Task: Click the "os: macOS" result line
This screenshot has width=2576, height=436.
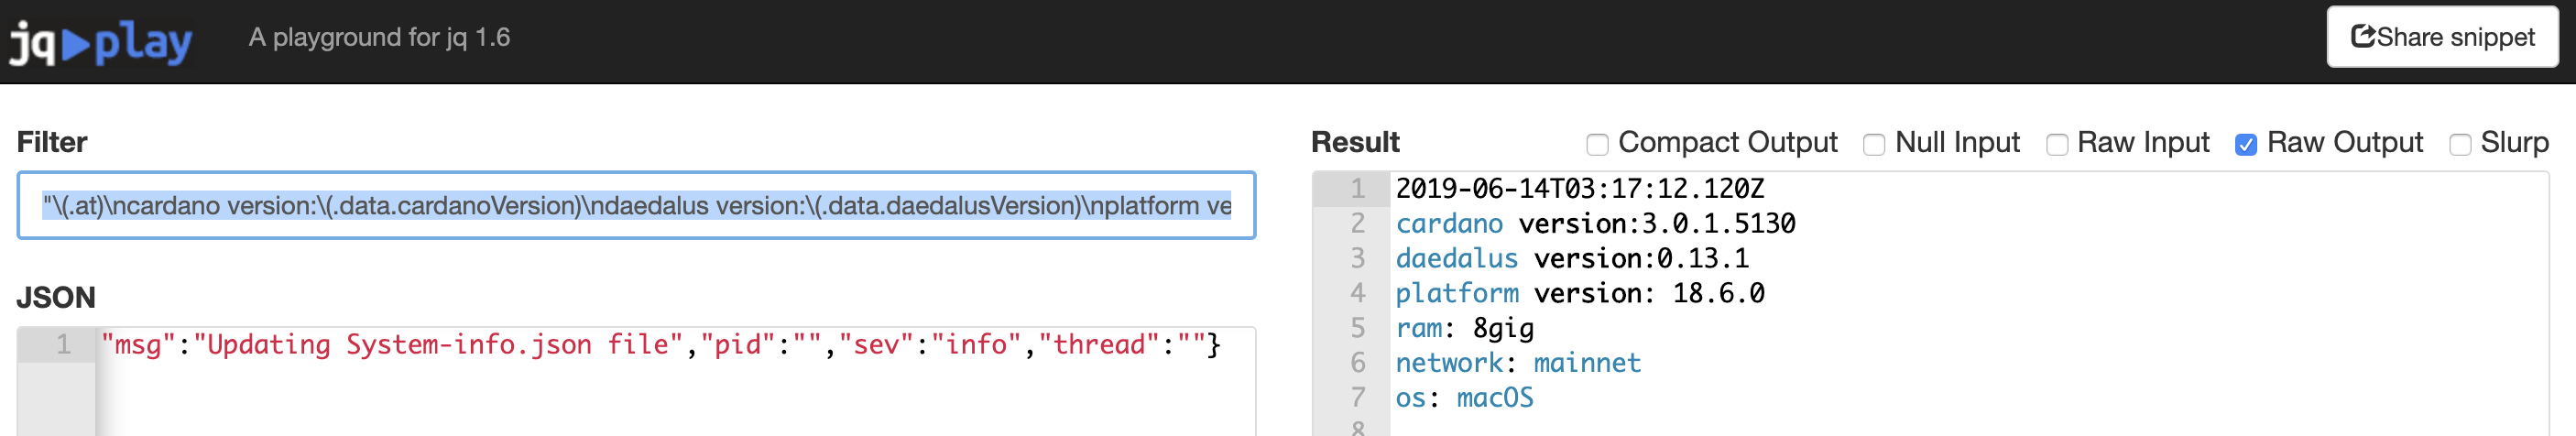Action: click(x=1464, y=399)
